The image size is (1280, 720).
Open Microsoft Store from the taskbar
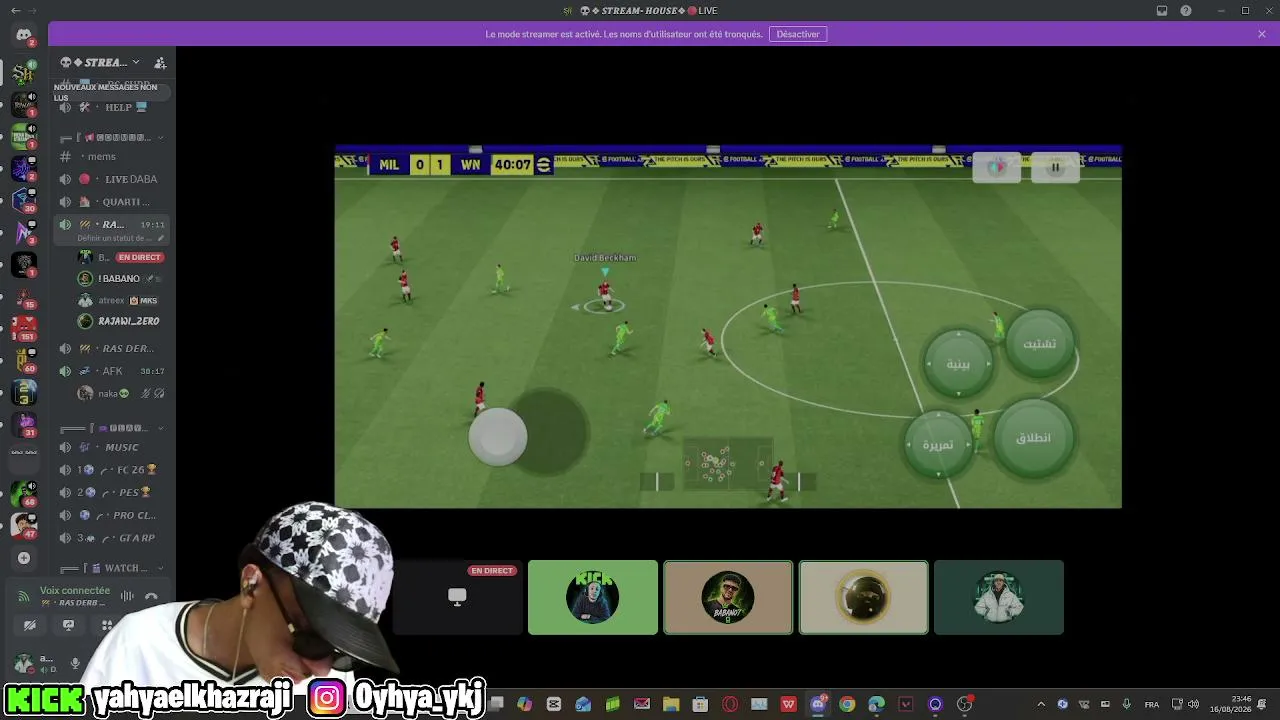701,704
